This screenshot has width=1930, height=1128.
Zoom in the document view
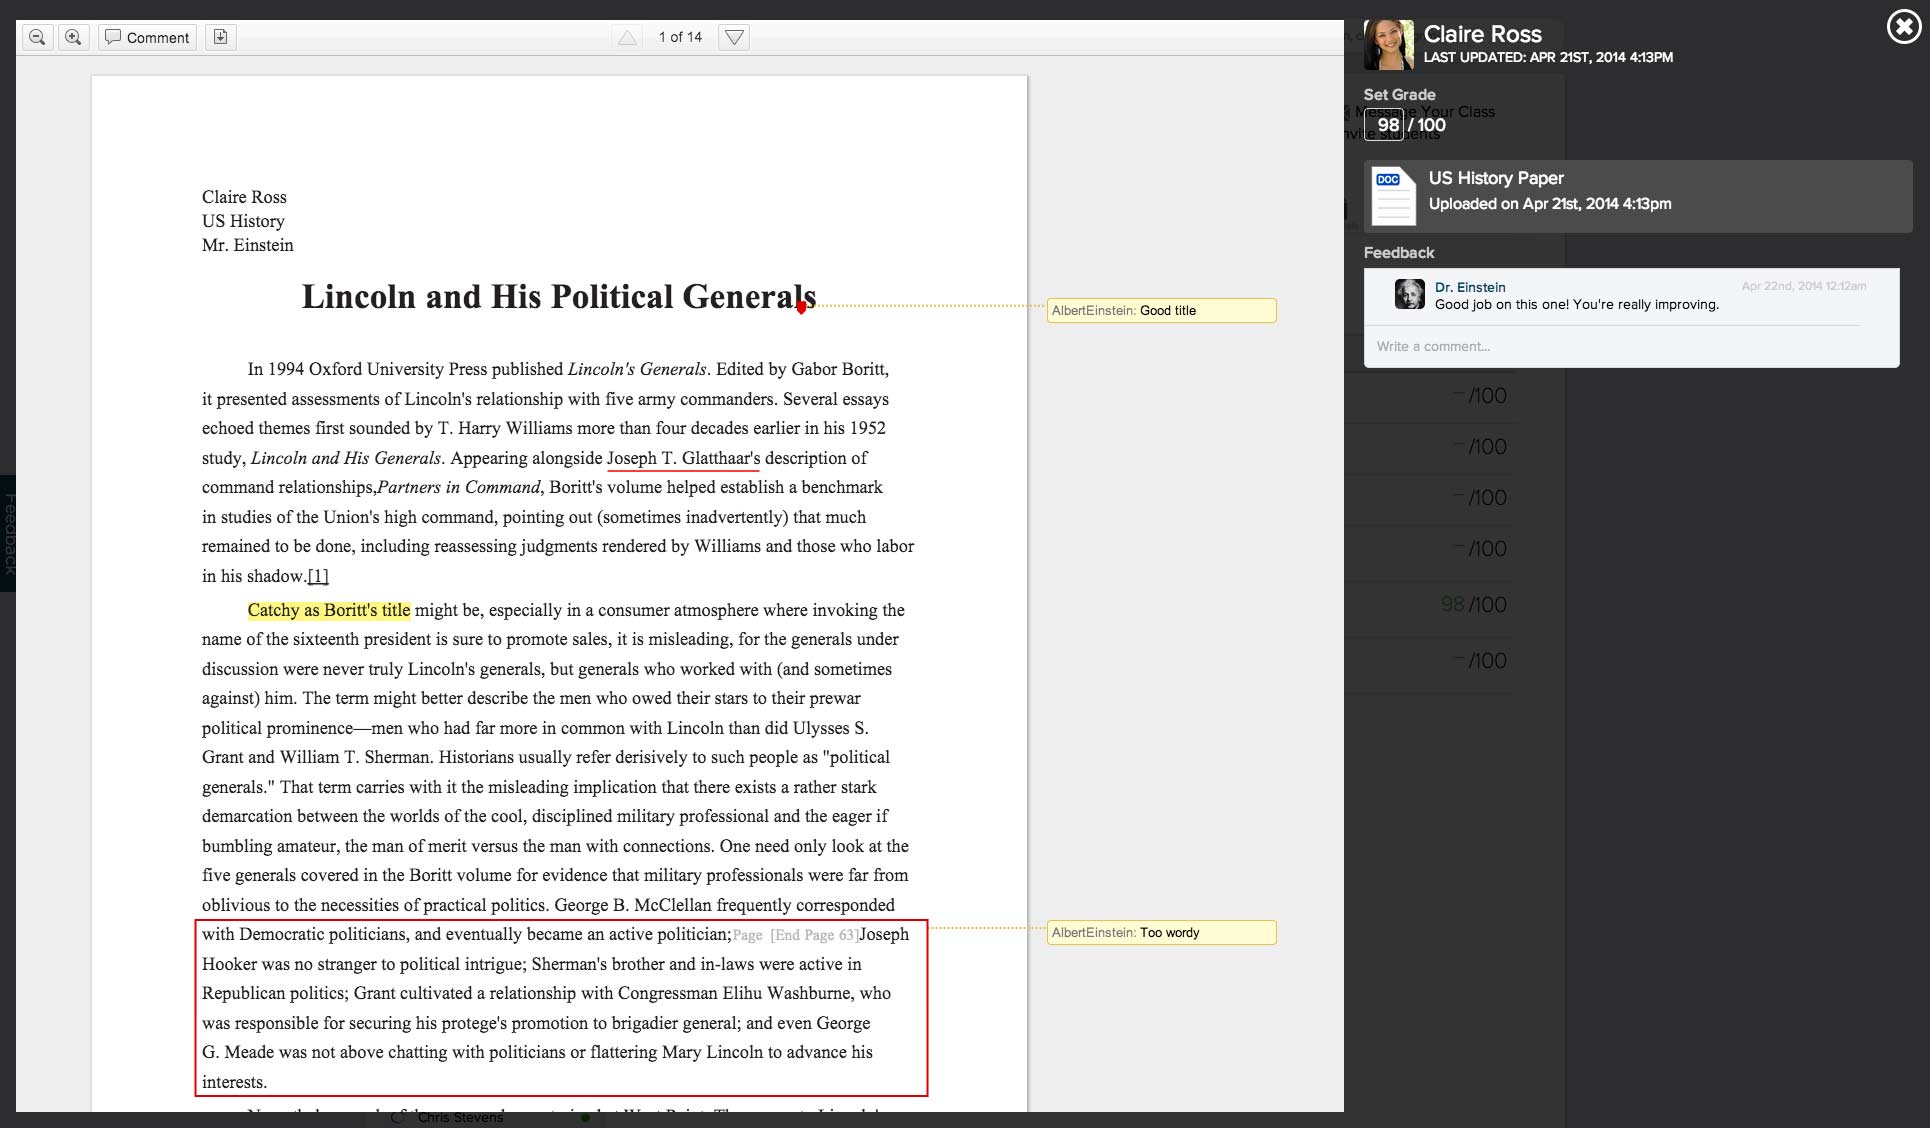click(x=73, y=37)
